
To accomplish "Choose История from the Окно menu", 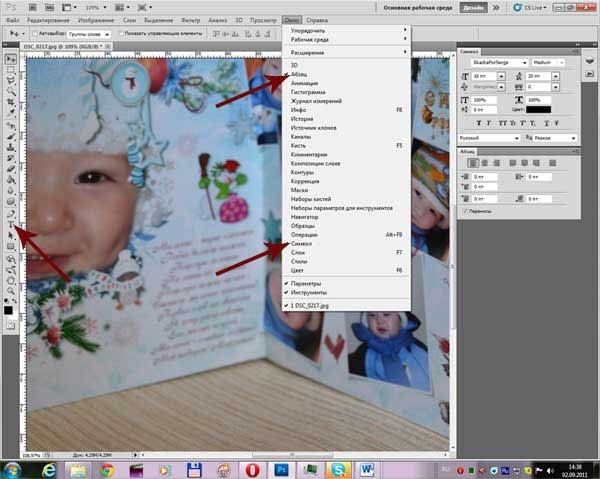I will point(346,119).
